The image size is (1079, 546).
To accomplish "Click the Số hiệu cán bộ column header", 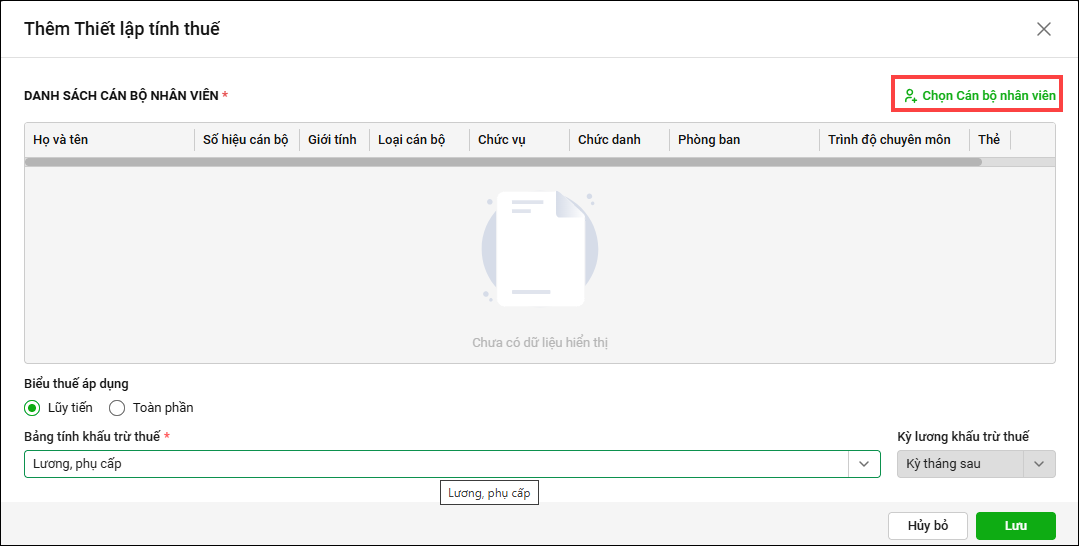I will click(245, 140).
